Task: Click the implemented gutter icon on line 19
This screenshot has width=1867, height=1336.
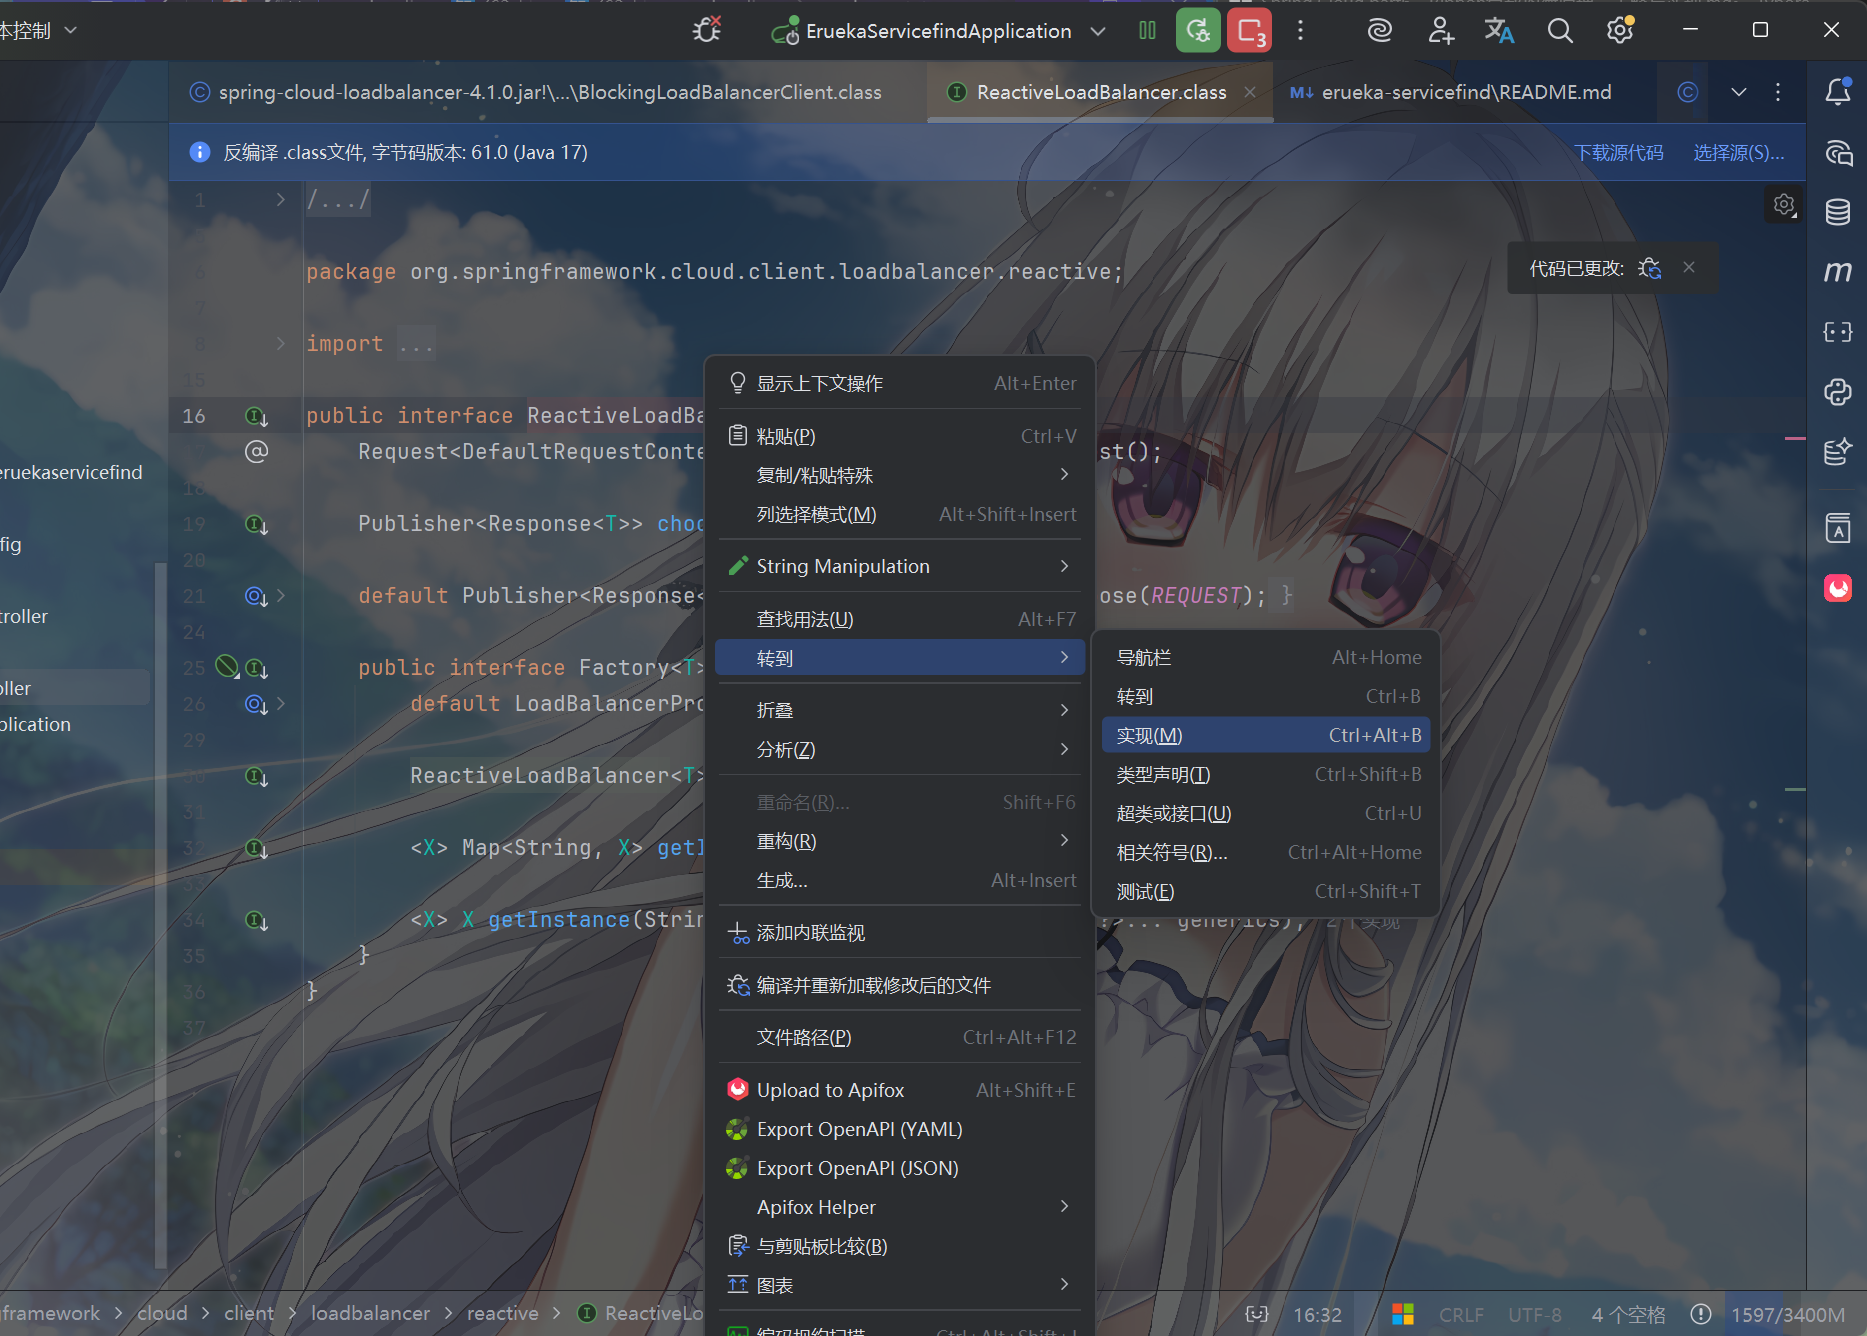Action: coord(256,523)
